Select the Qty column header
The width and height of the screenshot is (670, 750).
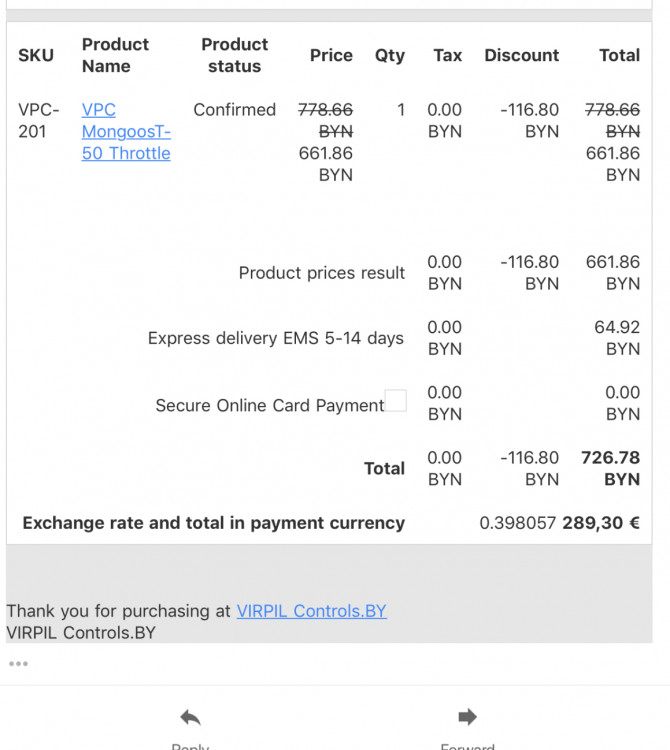click(390, 55)
